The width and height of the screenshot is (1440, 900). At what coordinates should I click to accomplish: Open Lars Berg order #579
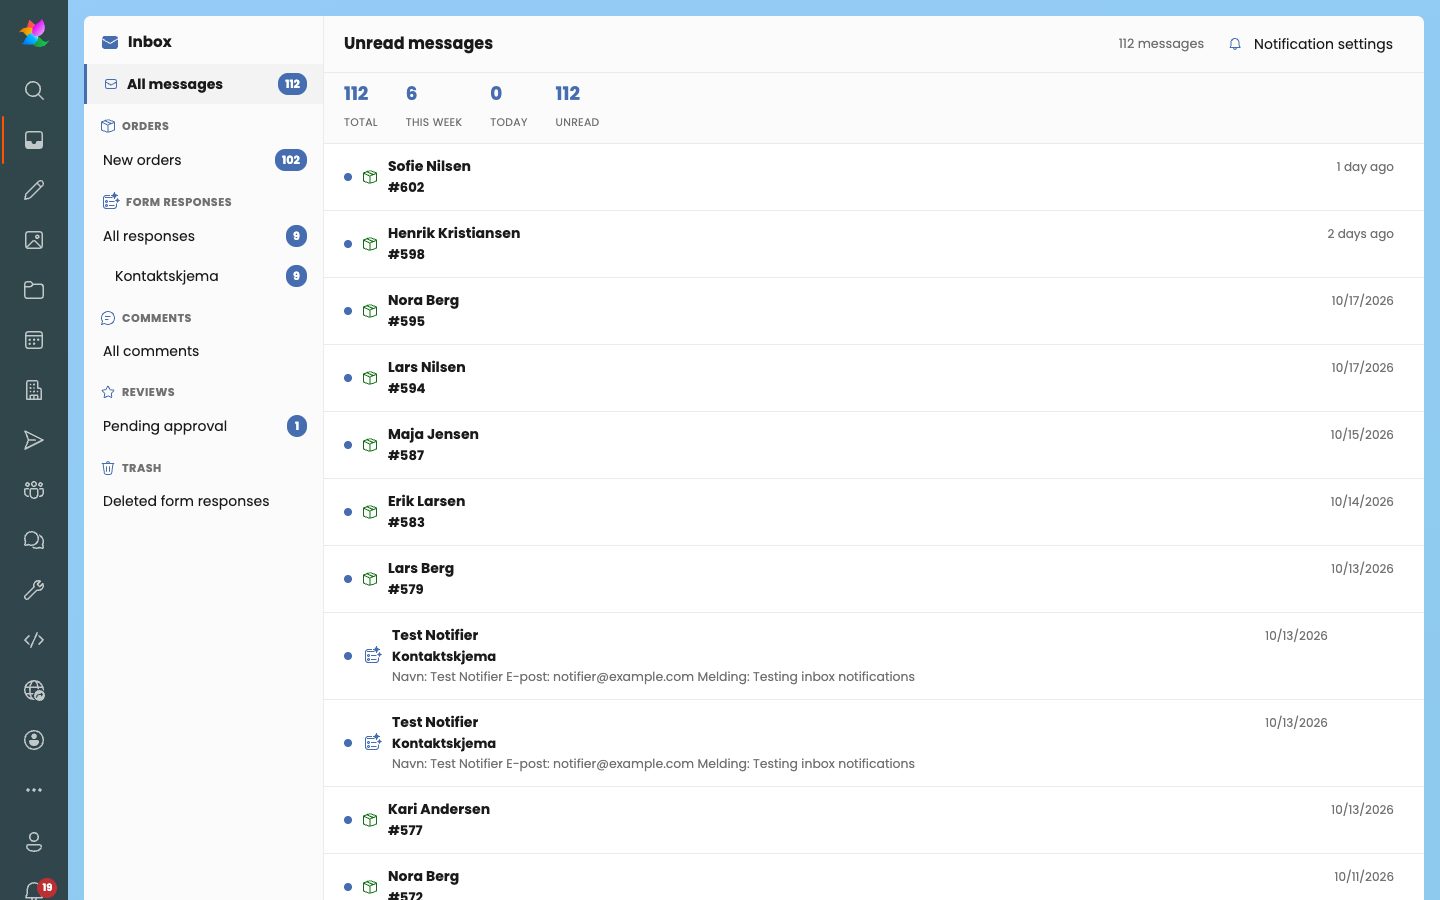874,579
